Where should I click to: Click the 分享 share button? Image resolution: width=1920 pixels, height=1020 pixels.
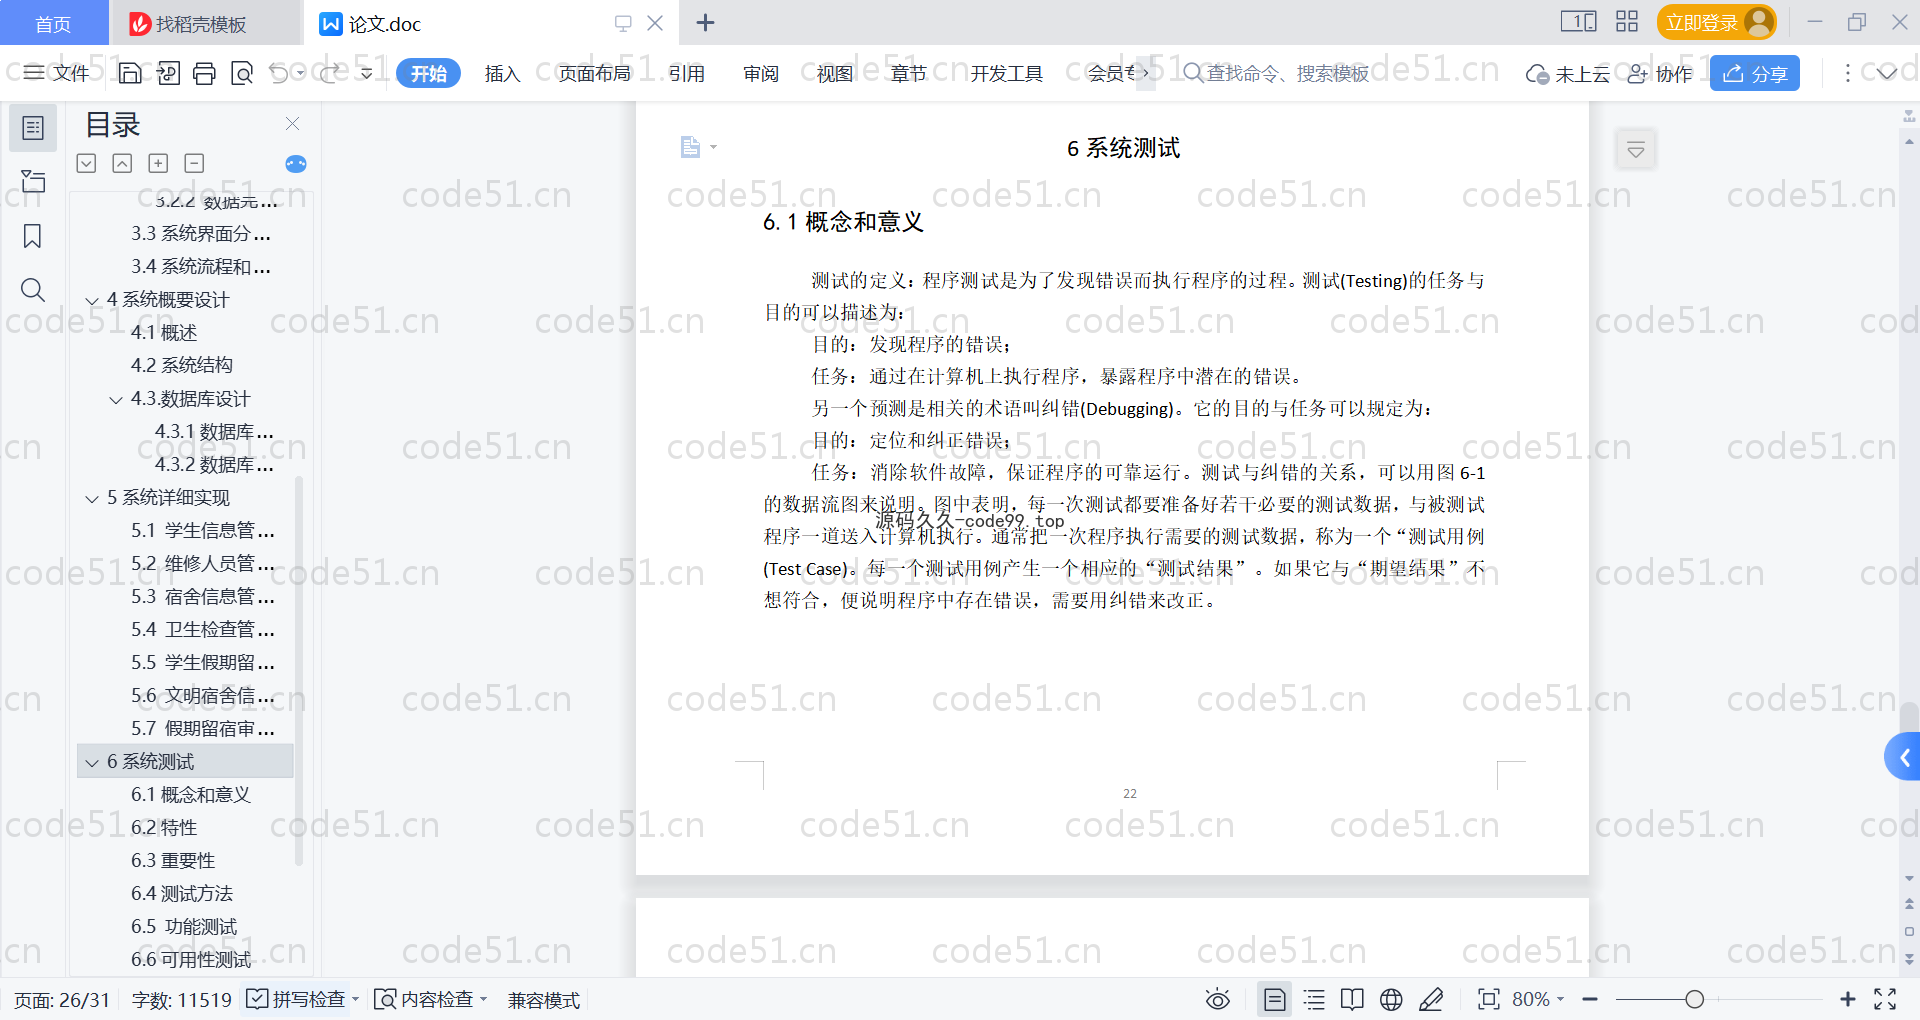click(1754, 73)
